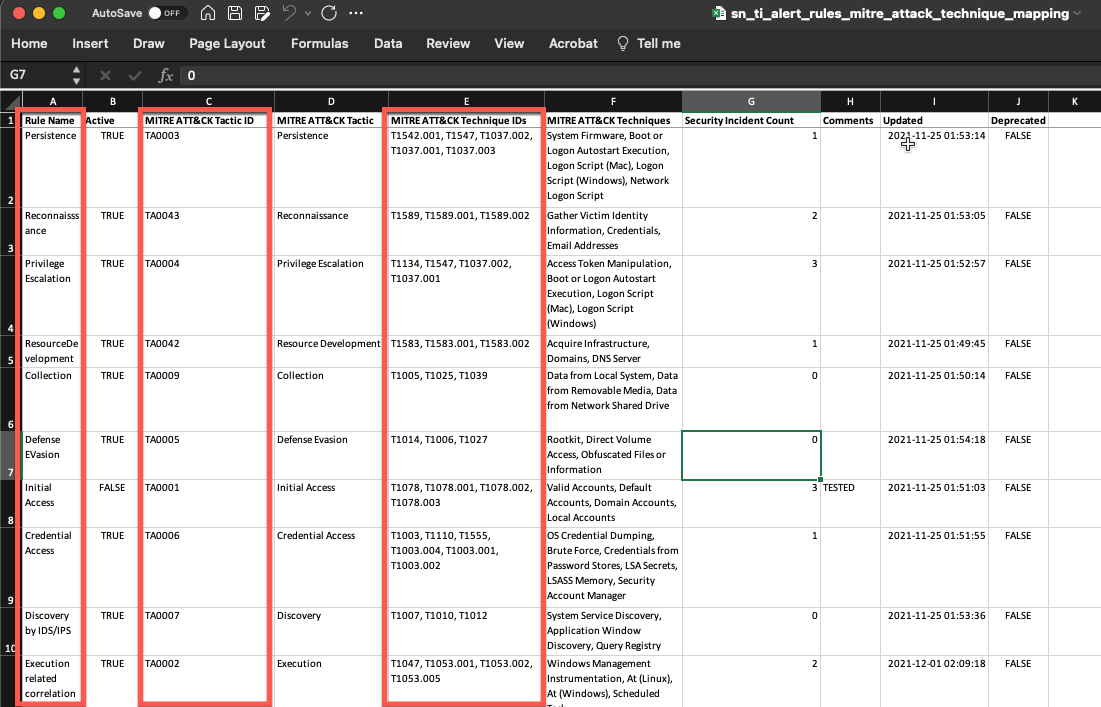This screenshot has width=1101, height=707.
Task: Select column A header
Action: 53,102
